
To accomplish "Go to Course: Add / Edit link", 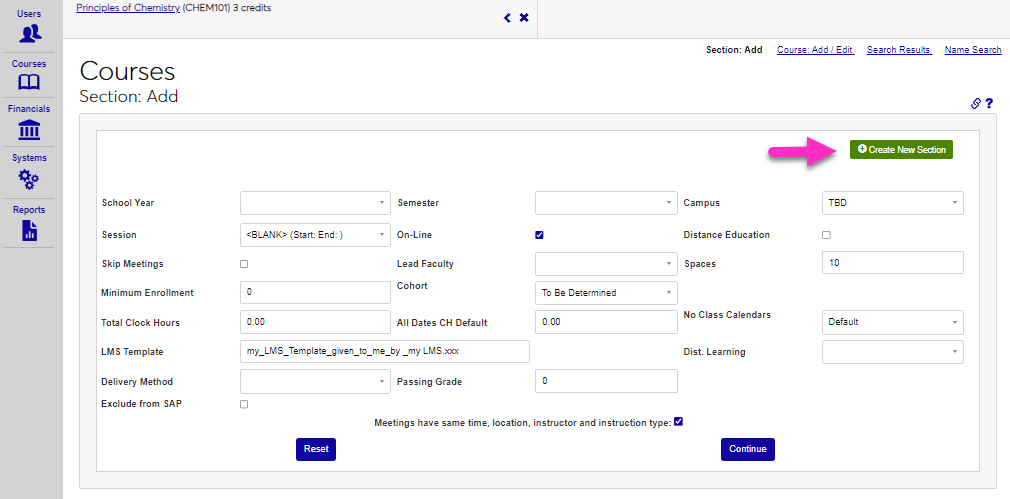I will 815,50.
